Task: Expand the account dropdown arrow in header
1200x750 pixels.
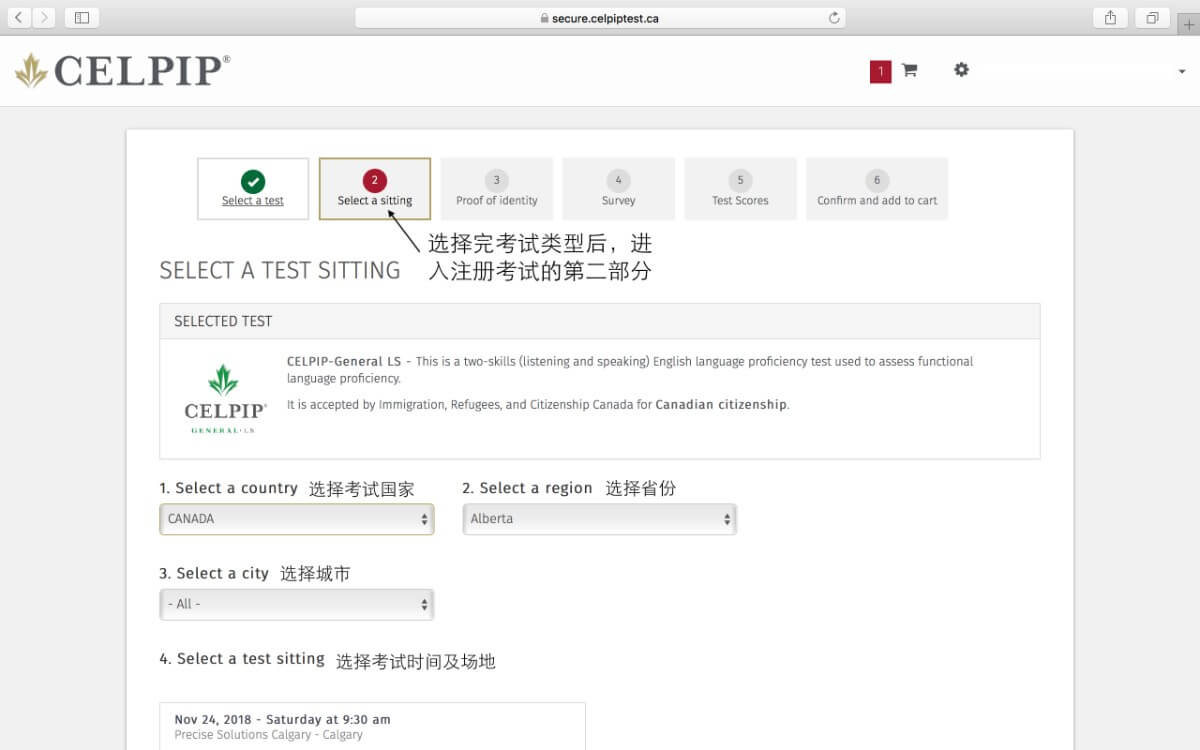Action: pyautogui.click(x=1182, y=72)
